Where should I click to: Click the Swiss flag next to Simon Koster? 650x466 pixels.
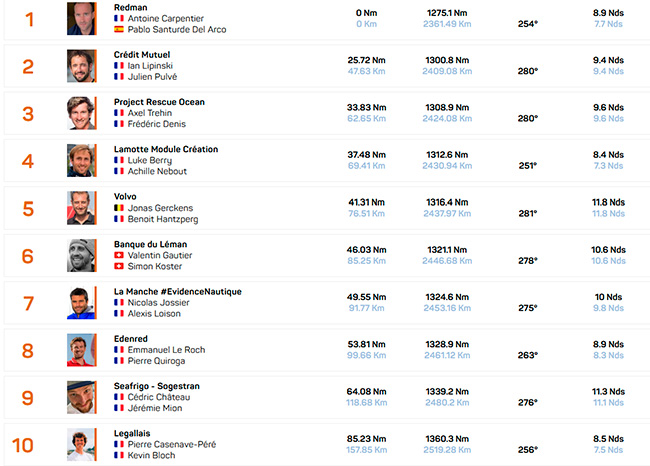tap(119, 266)
